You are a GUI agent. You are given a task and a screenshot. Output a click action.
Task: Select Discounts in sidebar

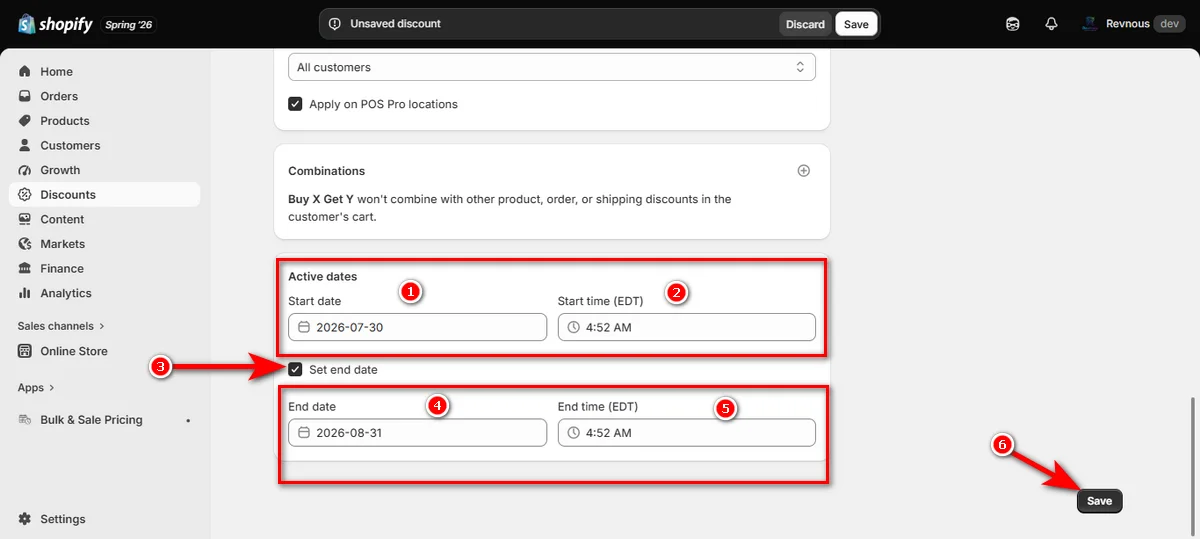tap(105, 195)
